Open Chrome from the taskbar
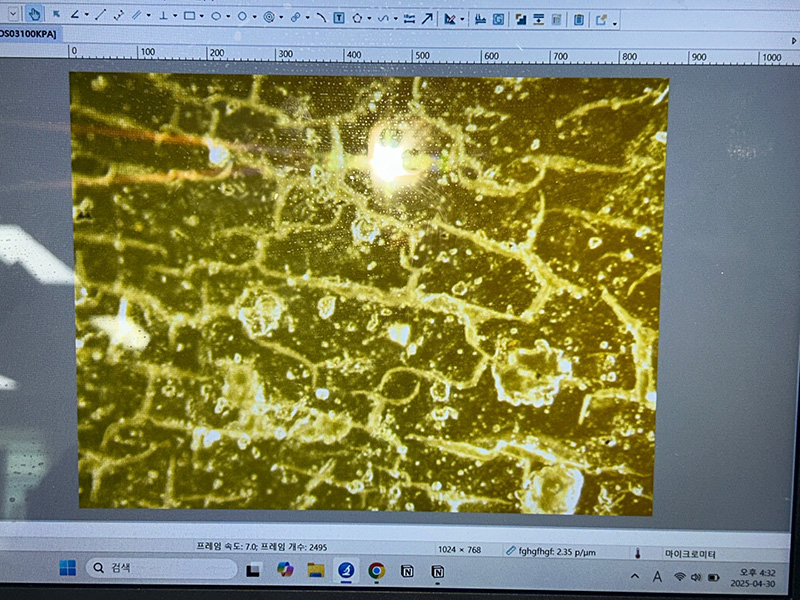The height and width of the screenshot is (600, 800). [376, 570]
